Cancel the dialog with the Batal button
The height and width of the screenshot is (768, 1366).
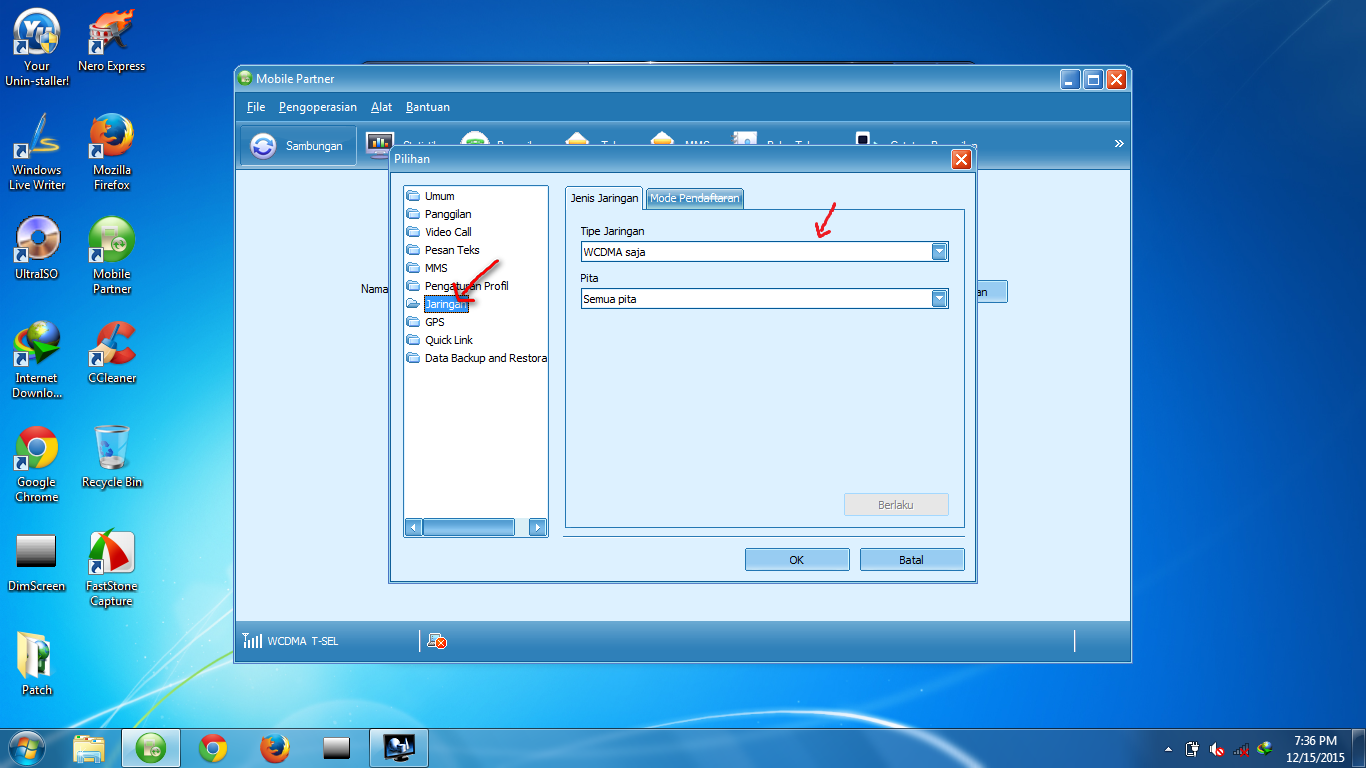[912, 560]
